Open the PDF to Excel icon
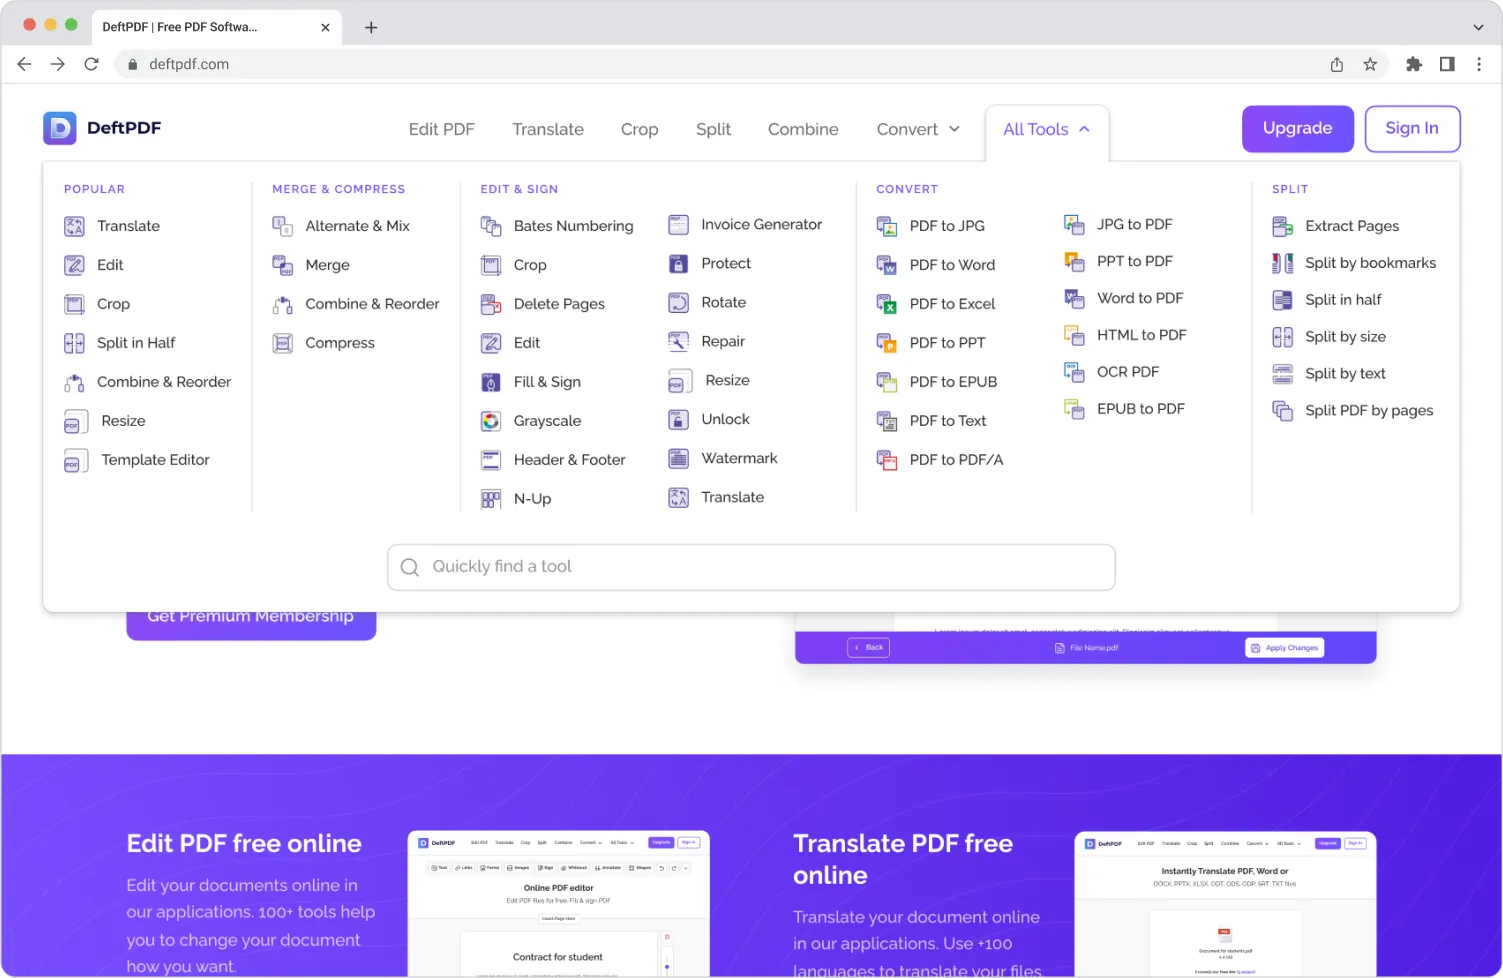This screenshot has width=1503, height=978. tap(886, 304)
